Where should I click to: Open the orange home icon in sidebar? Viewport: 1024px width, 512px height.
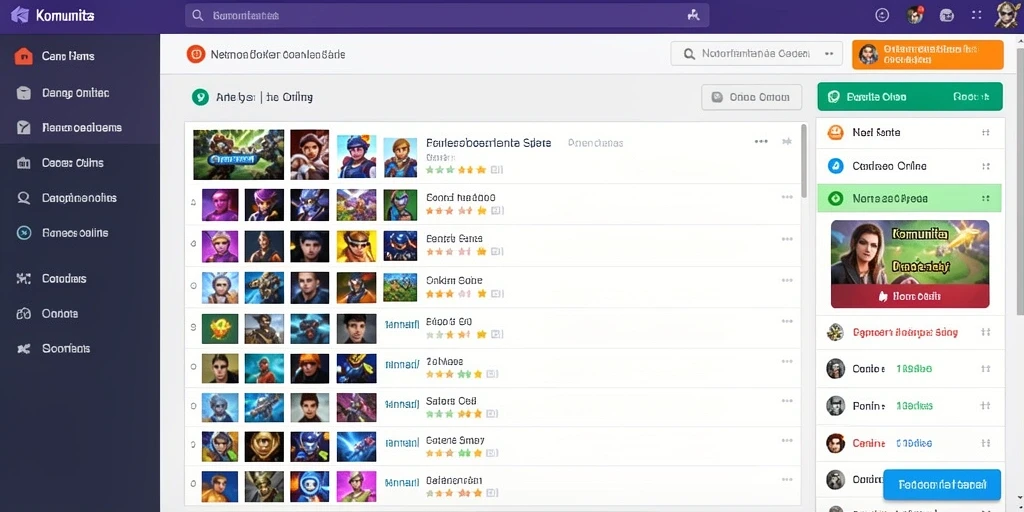24,56
